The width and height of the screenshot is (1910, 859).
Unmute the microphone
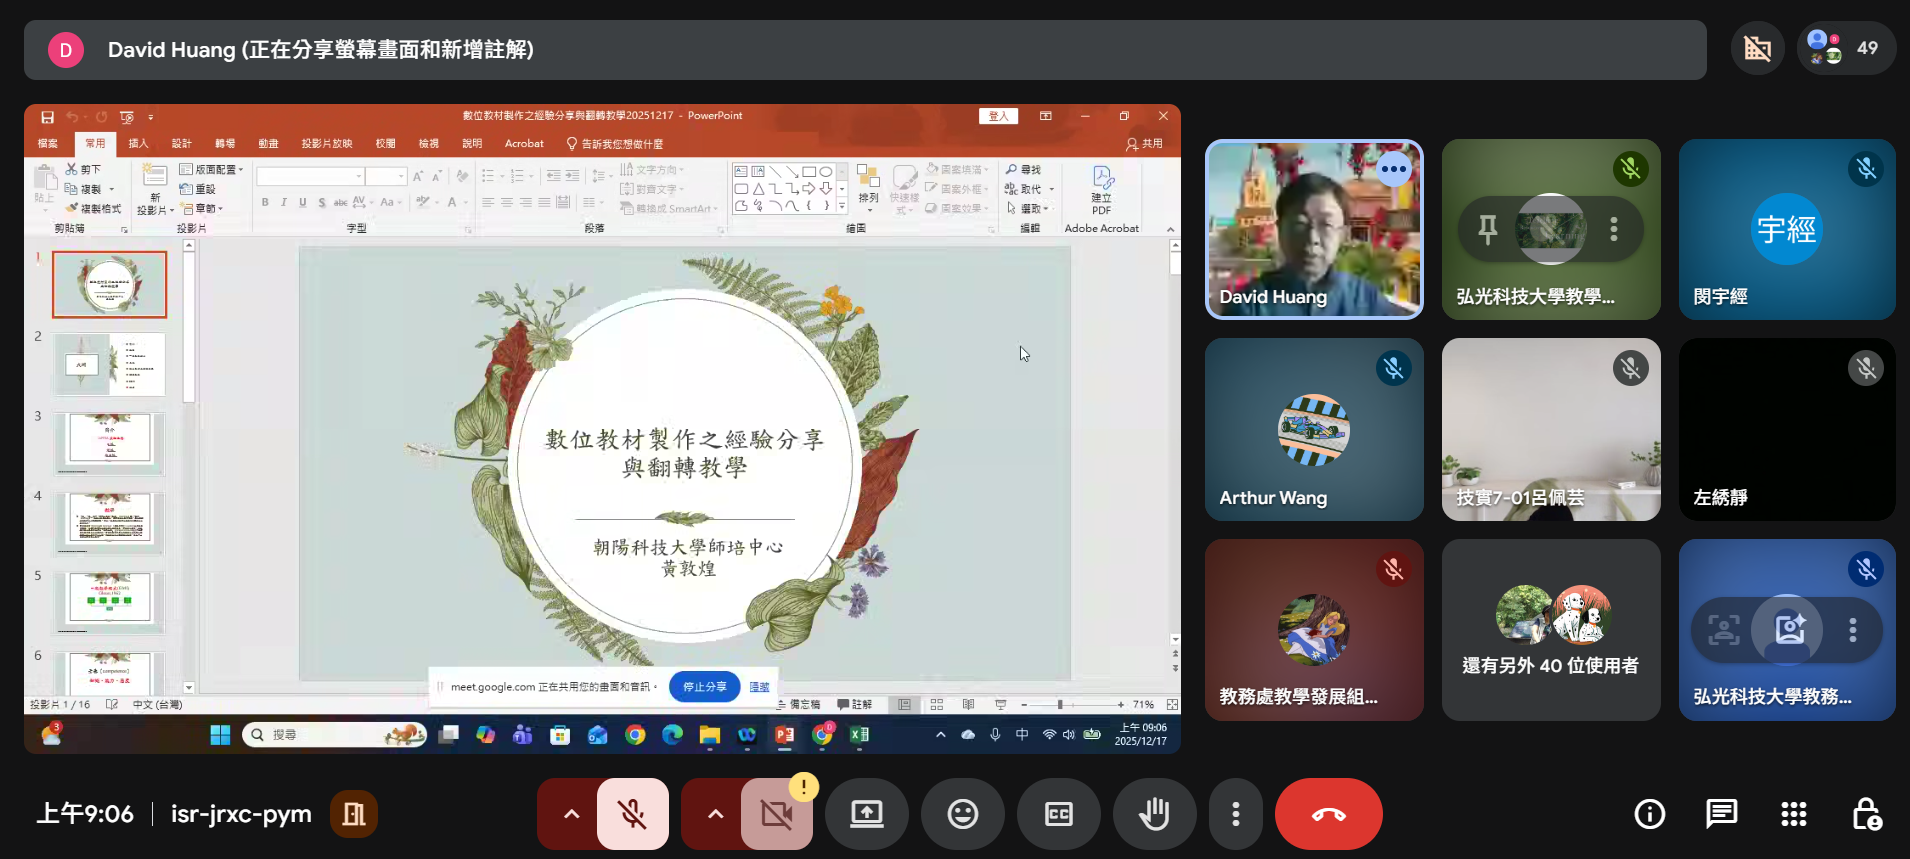tap(632, 814)
